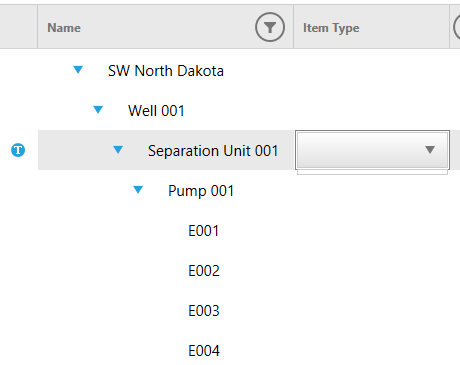This screenshot has width=460, height=365.
Task: Collapse the Pump 001 node
Action: [138, 190]
